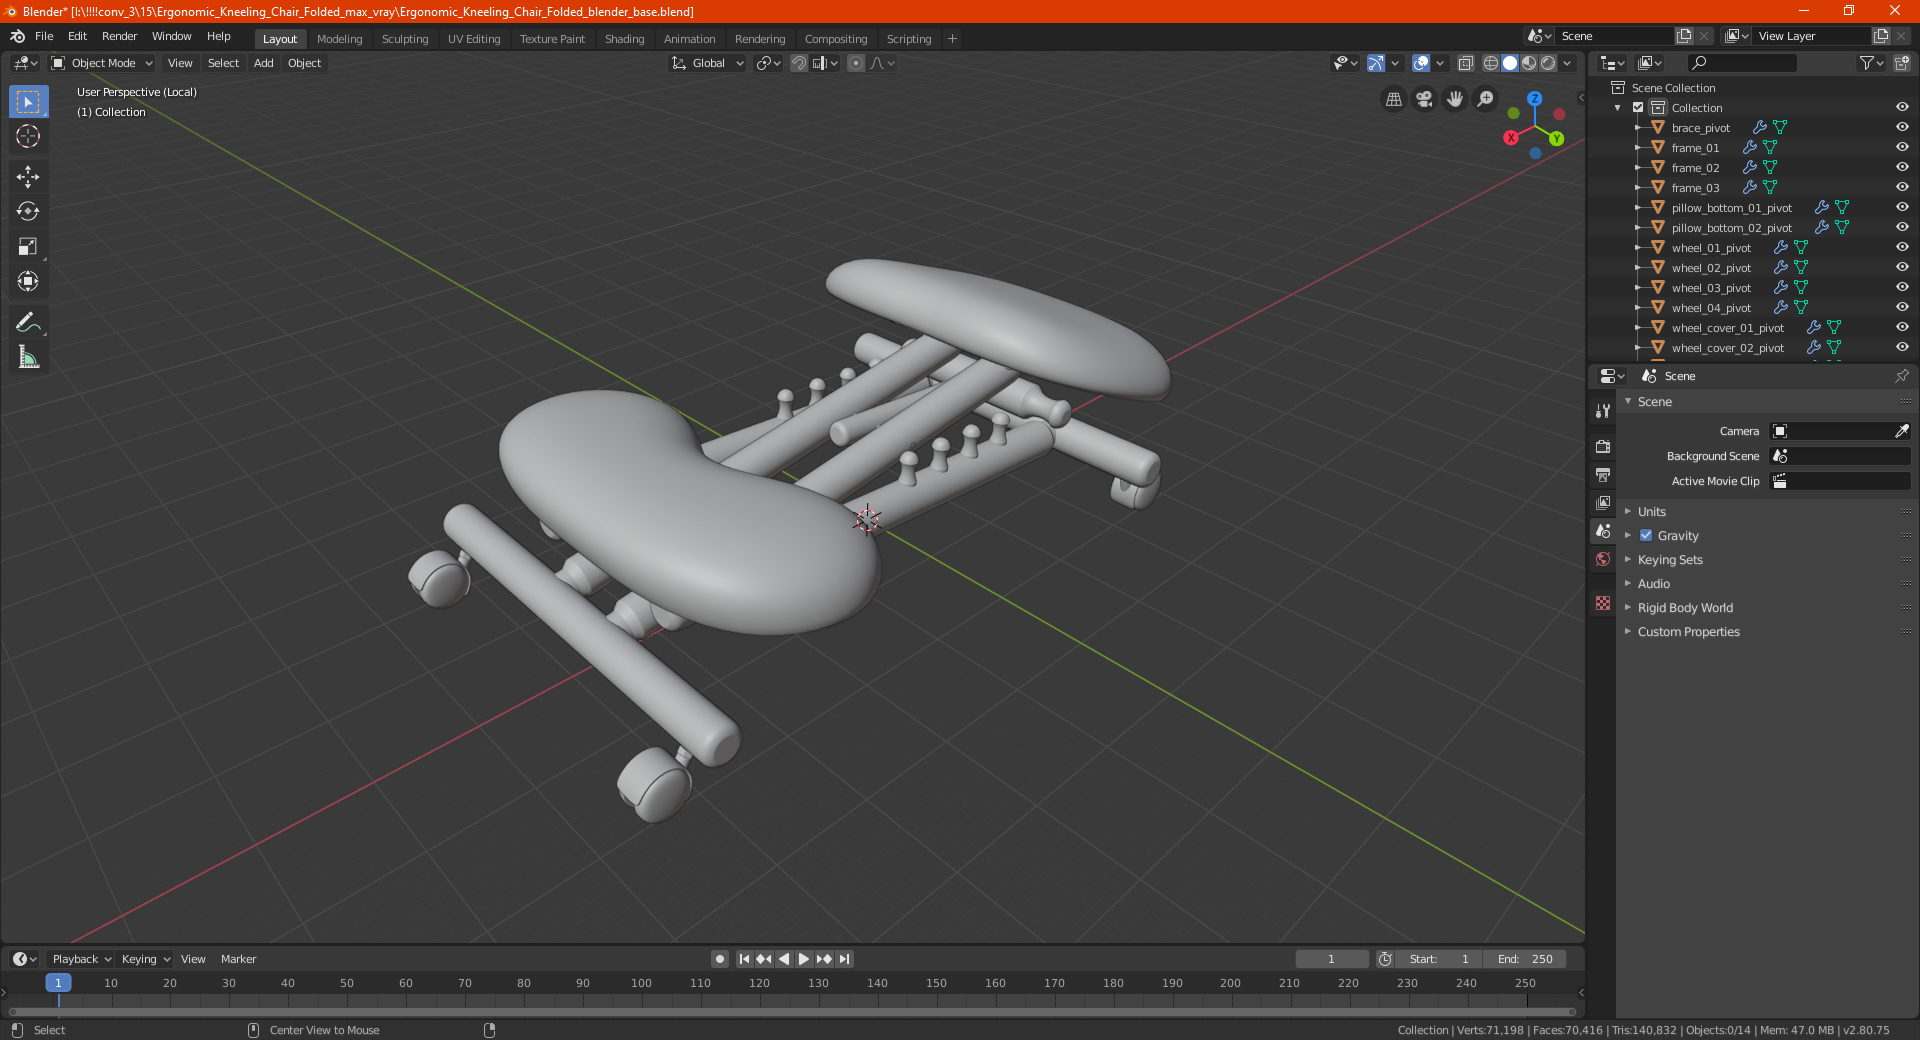This screenshot has height=1040, width=1920.
Task: Open the Active Tool properties tab
Action: (x=1603, y=410)
